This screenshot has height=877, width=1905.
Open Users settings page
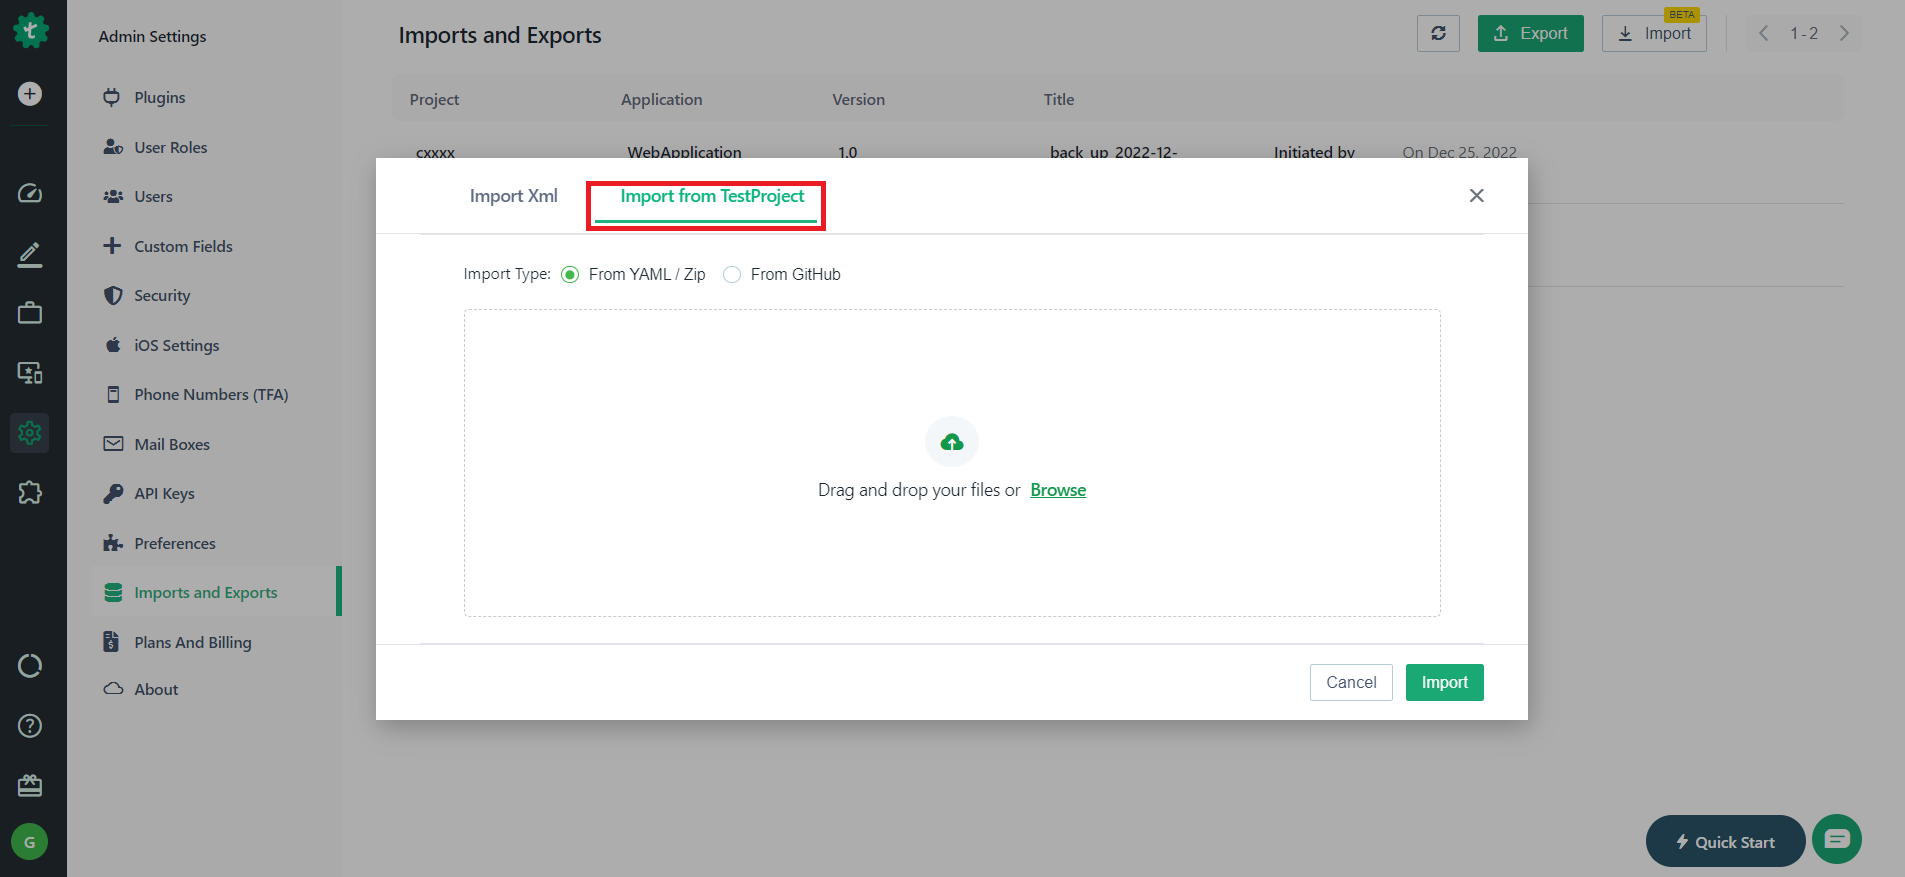point(153,197)
